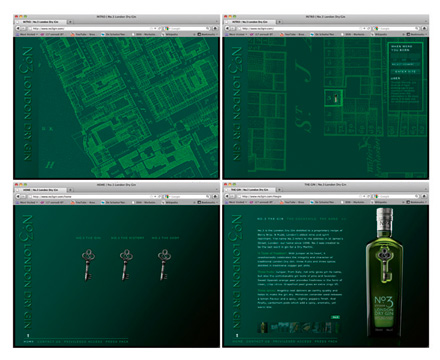Click the key under No.3 The Gin

point(88,265)
